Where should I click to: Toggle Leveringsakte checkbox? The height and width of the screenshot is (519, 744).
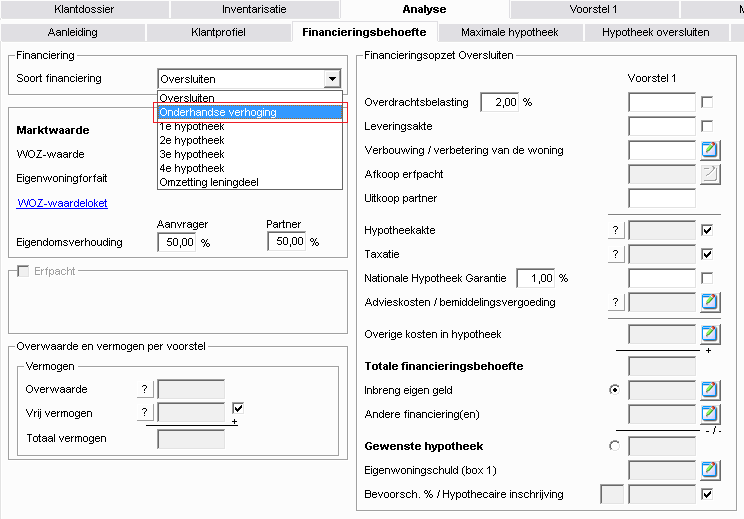(707, 126)
